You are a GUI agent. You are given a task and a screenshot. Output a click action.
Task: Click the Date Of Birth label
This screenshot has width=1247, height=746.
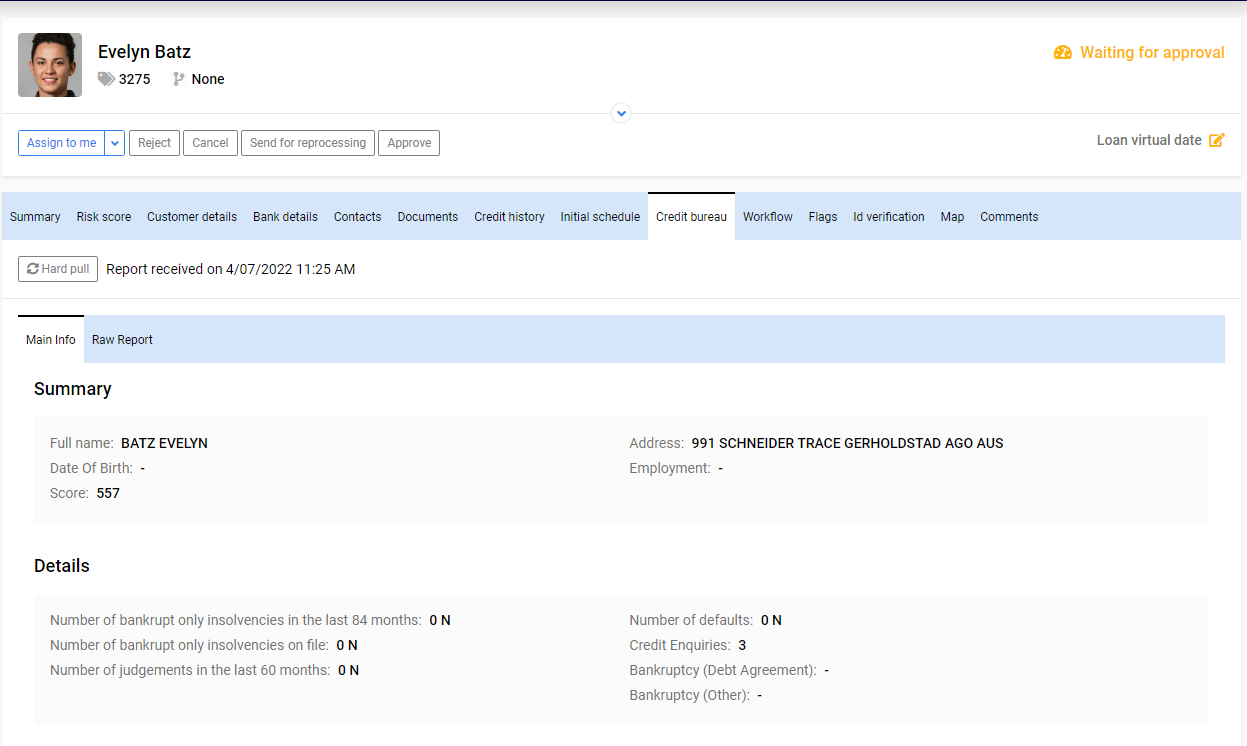(91, 468)
